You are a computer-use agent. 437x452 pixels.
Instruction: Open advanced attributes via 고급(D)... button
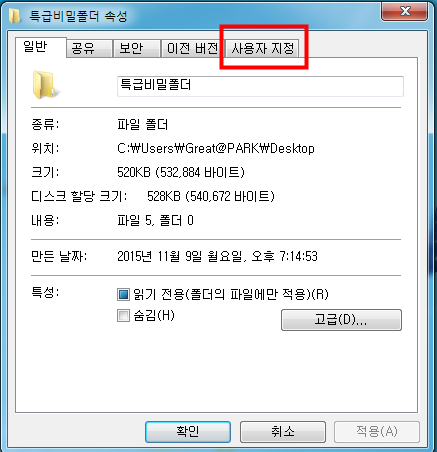341,320
